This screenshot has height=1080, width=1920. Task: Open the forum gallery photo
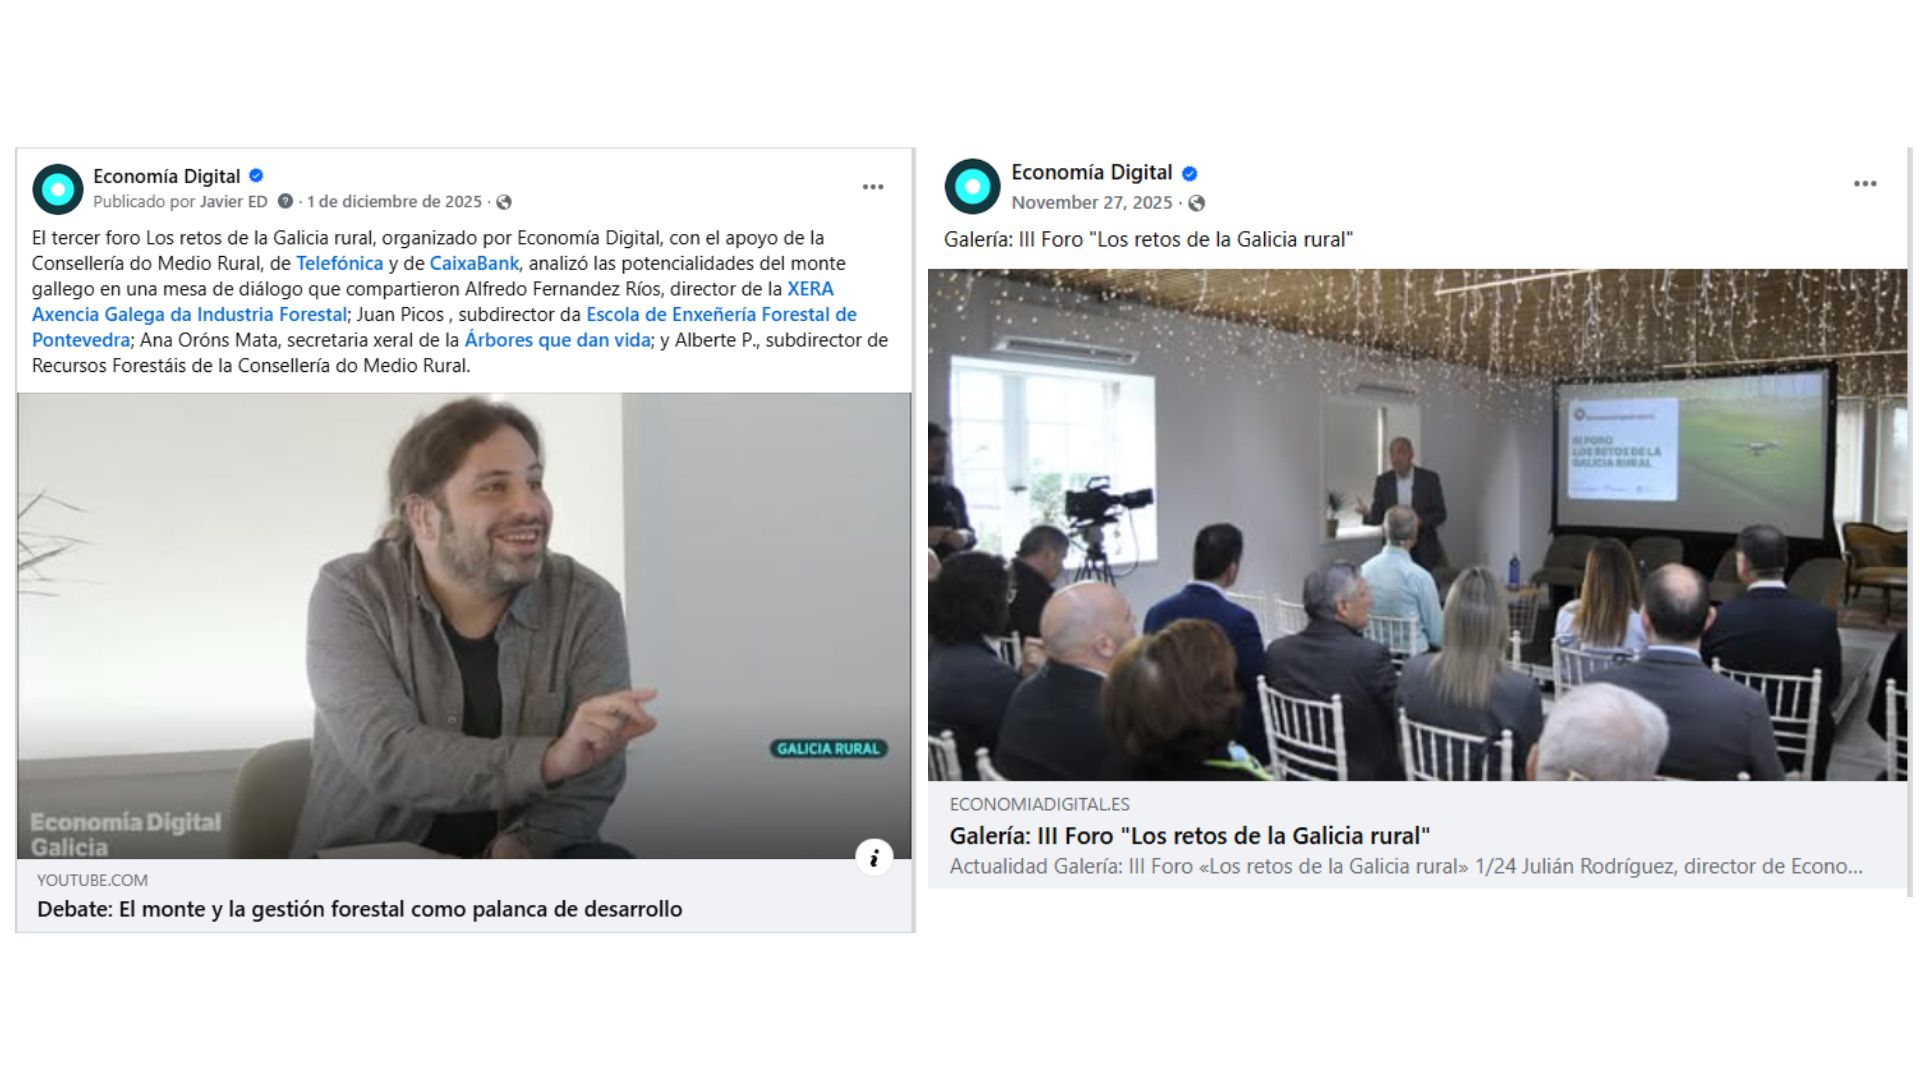point(1417,525)
